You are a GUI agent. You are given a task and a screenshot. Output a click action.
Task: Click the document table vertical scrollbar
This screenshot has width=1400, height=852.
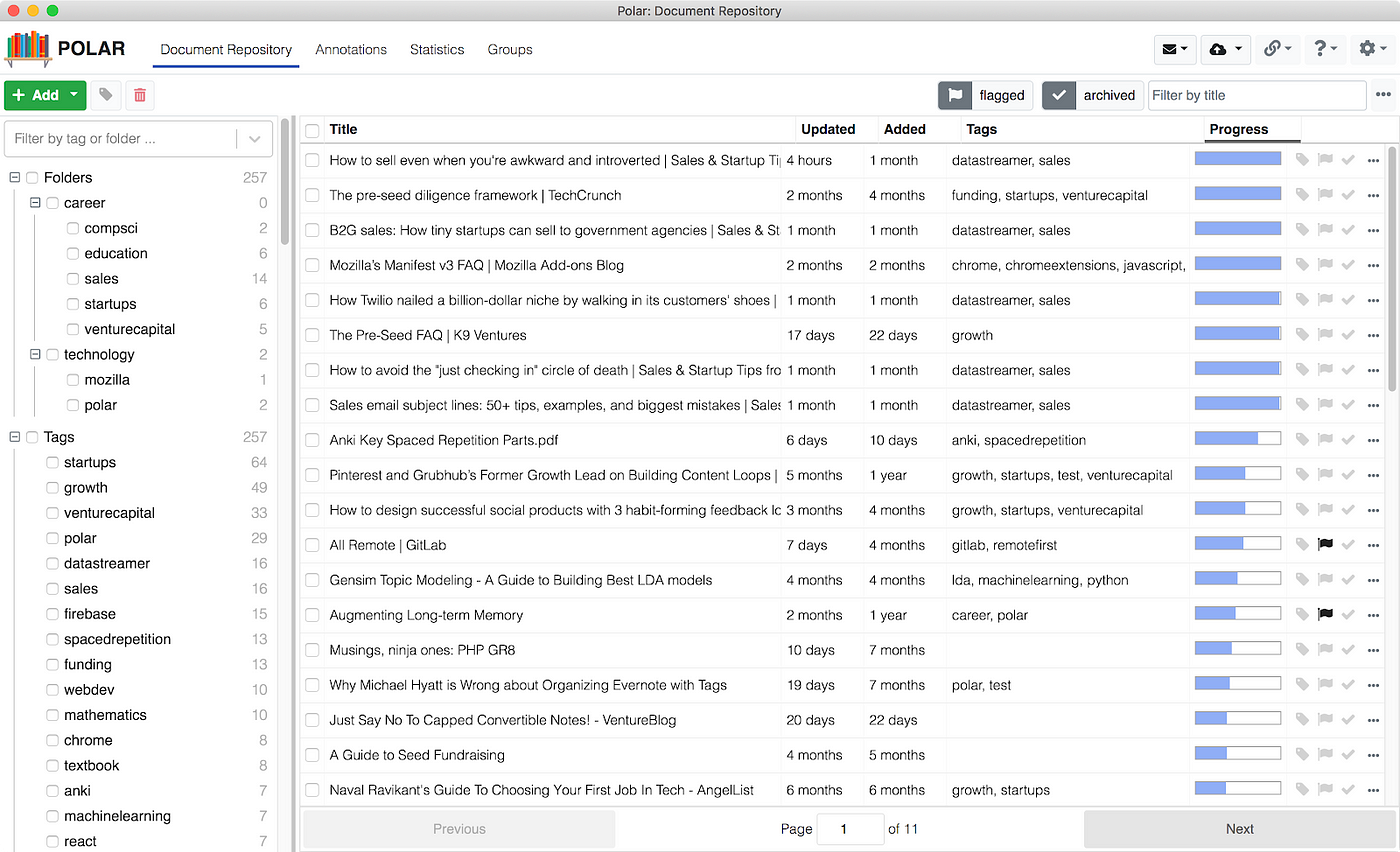(1393, 270)
